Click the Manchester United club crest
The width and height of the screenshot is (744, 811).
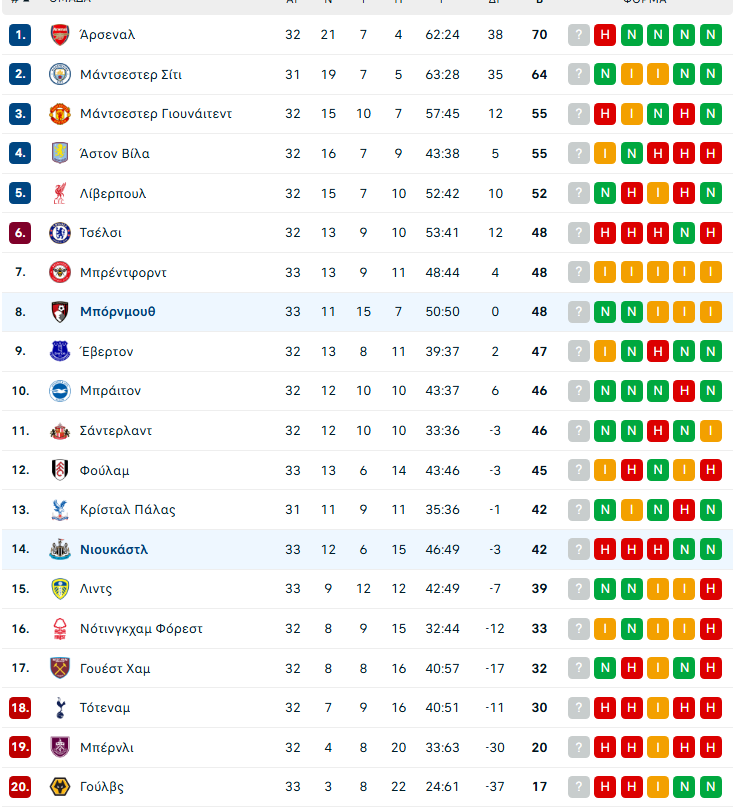click(x=60, y=114)
